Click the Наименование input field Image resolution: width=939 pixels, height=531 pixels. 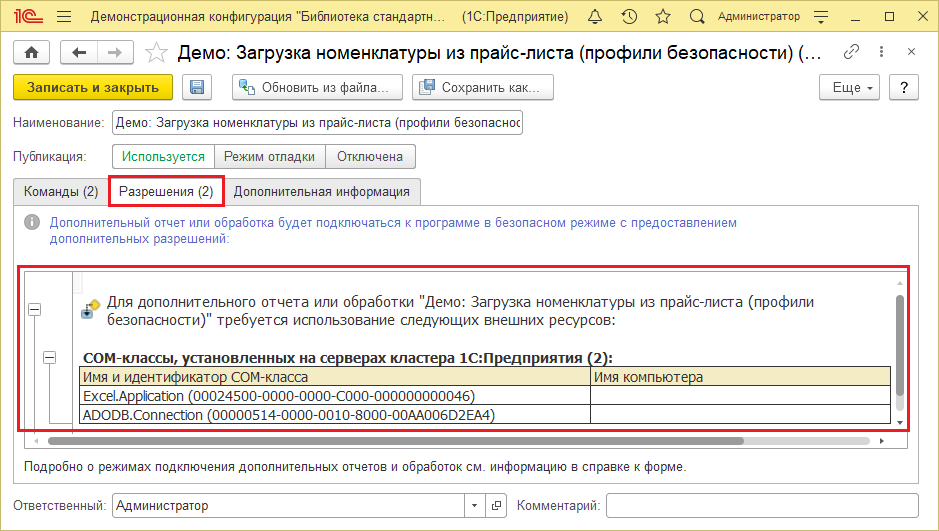coord(317,123)
